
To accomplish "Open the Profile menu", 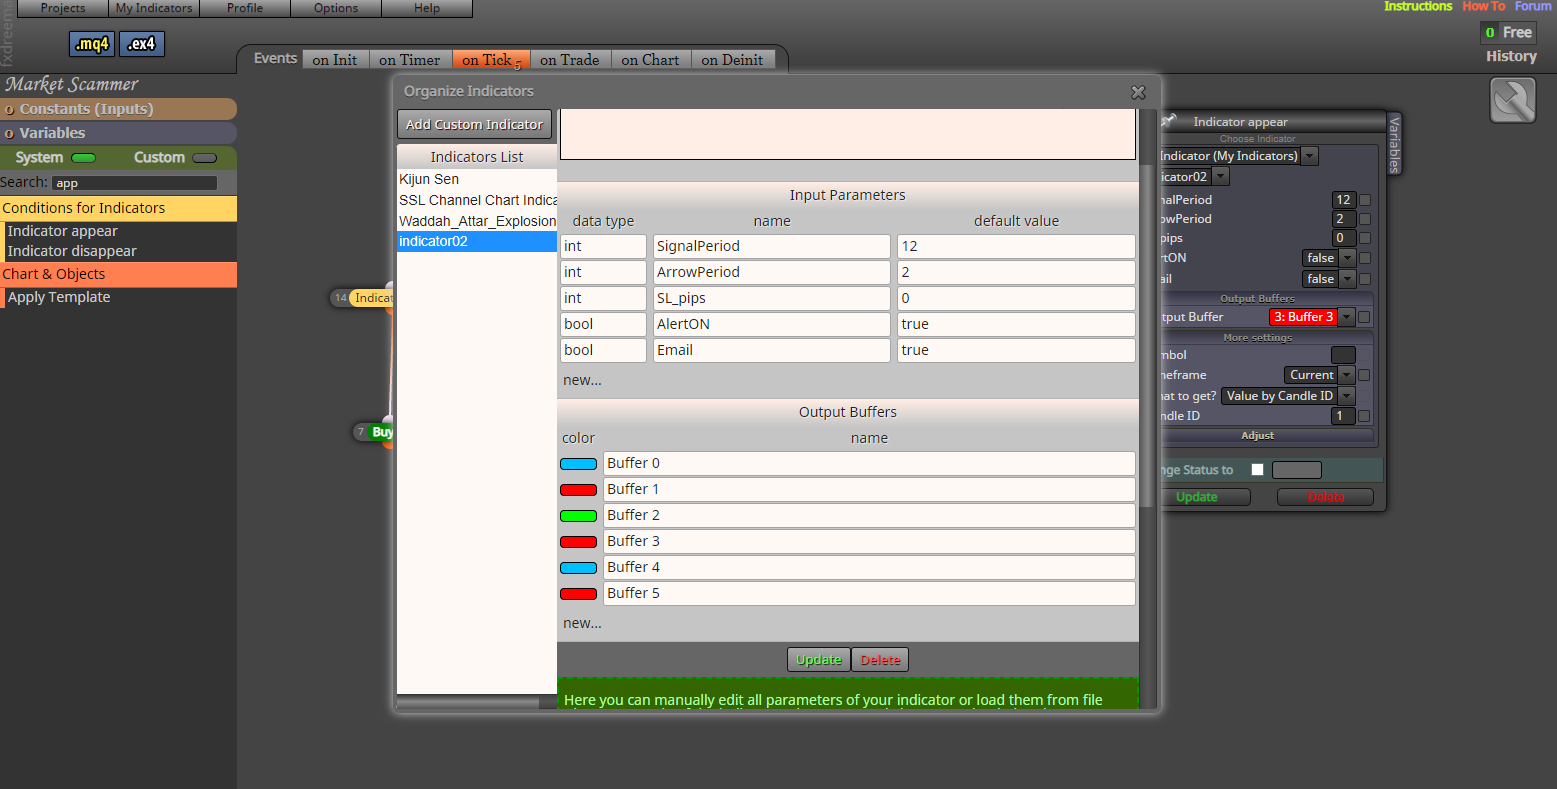I will point(245,8).
